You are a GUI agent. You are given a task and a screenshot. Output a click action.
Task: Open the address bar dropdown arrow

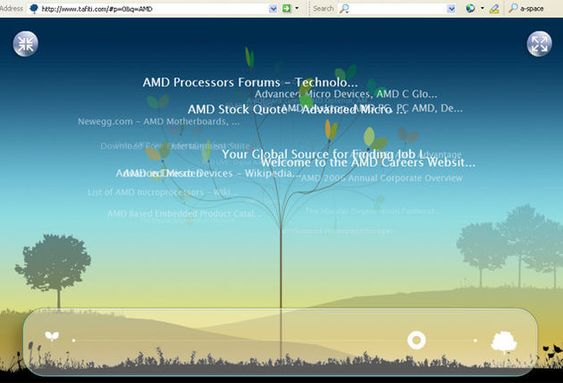pyautogui.click(x=273, y=8)
